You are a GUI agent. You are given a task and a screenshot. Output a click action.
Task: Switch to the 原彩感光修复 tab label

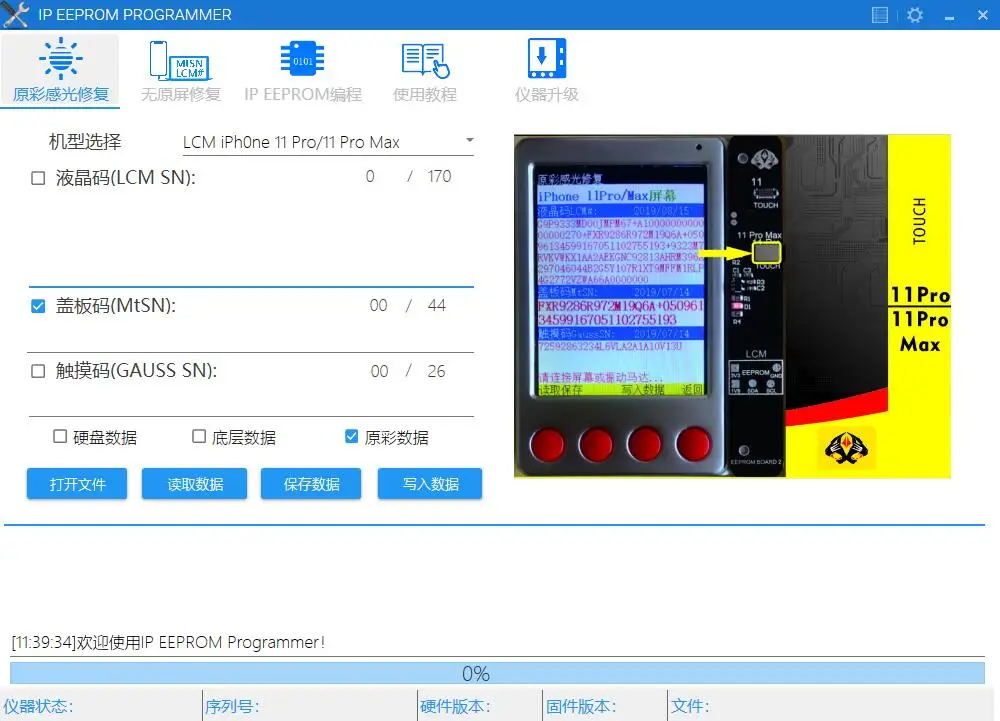click(x=61, y=94)
